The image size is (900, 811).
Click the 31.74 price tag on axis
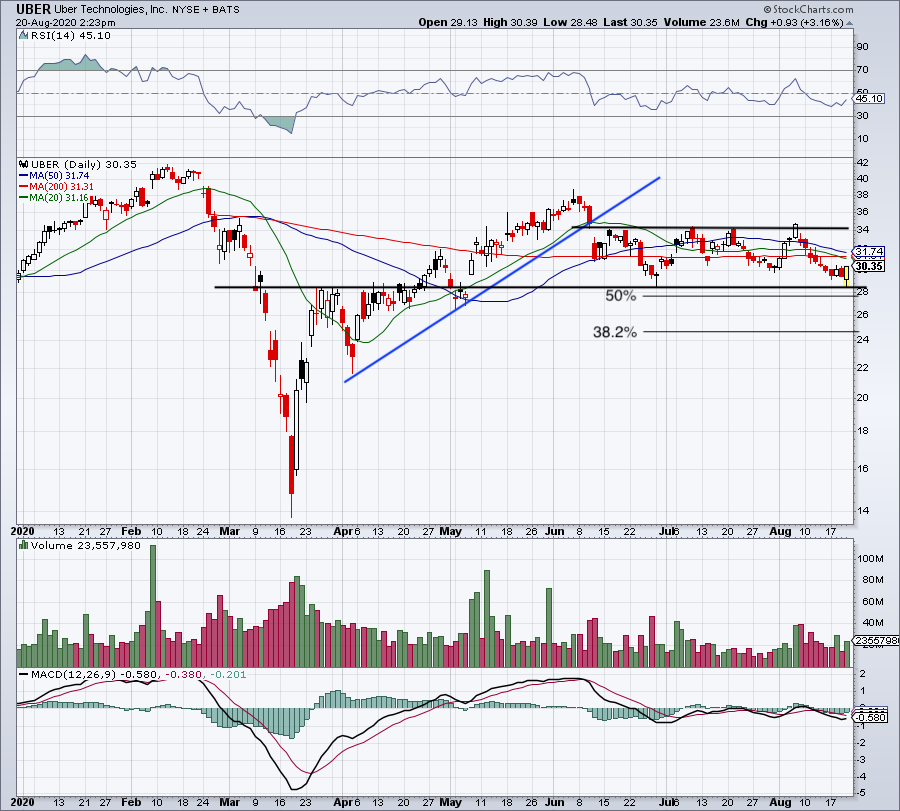(869, 251)
